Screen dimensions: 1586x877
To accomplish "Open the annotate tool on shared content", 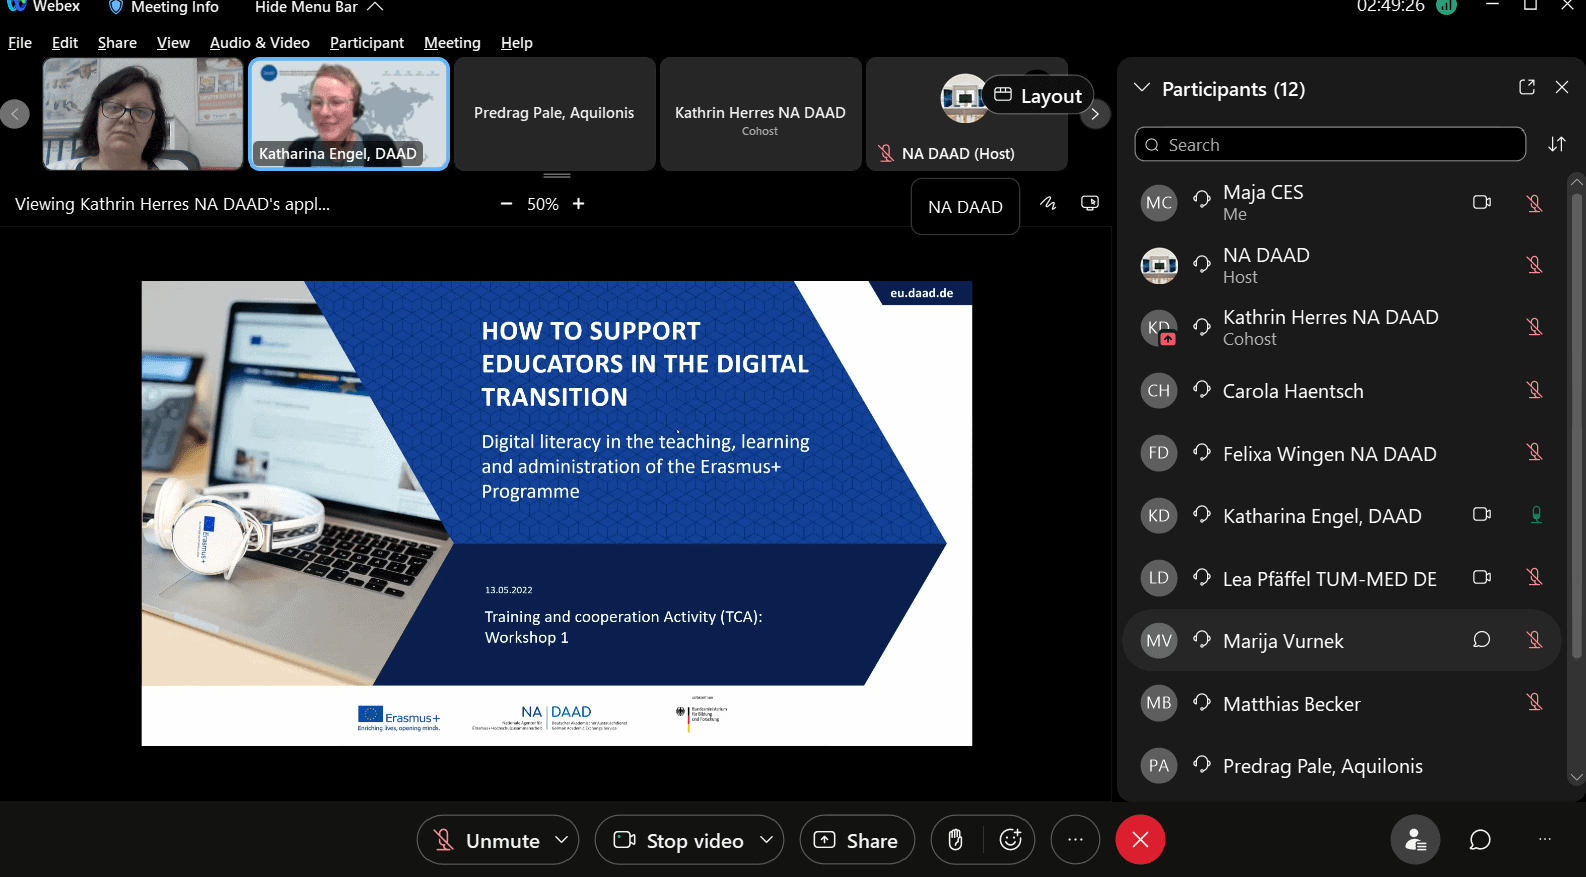I will coord(1048,203).
